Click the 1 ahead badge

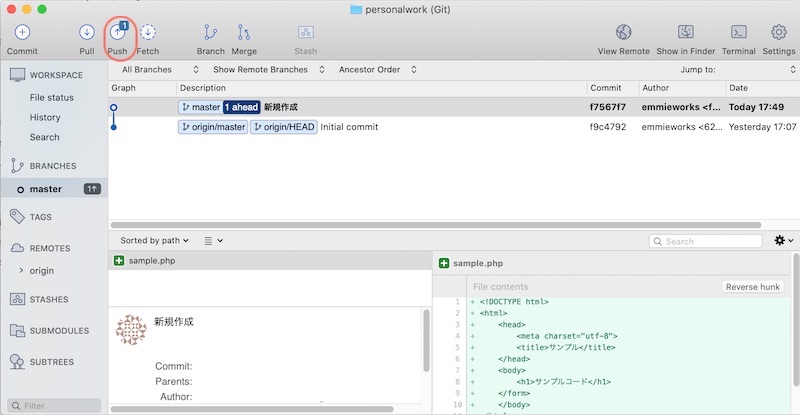[242, 107]
